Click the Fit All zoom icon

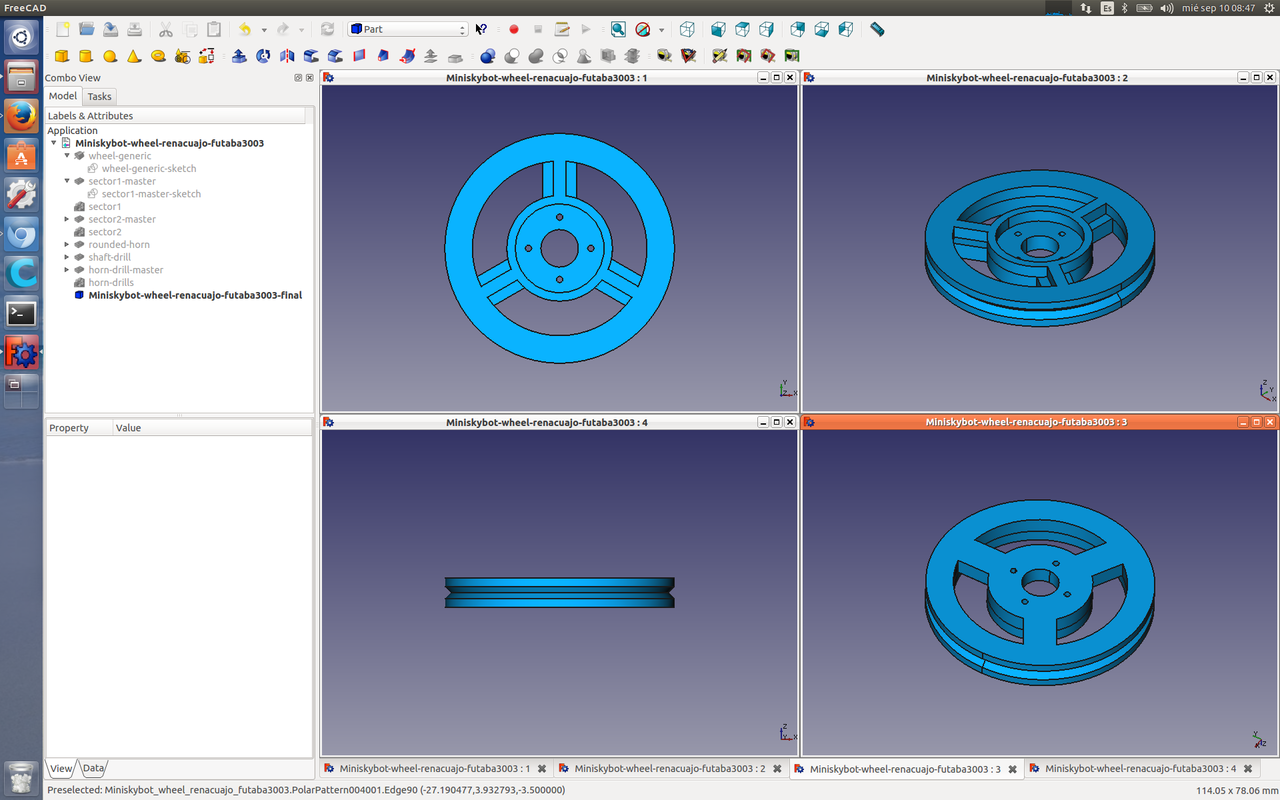[x=618, y=29]
